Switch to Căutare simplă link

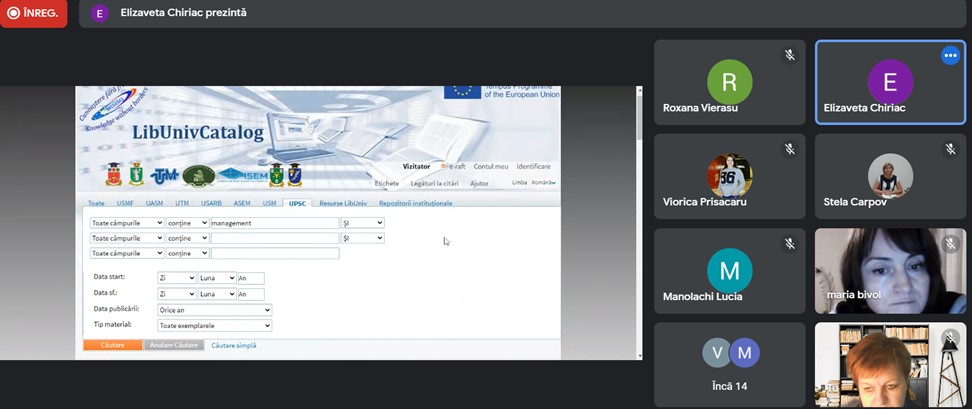pyautogui.click(x=234, y=345)
